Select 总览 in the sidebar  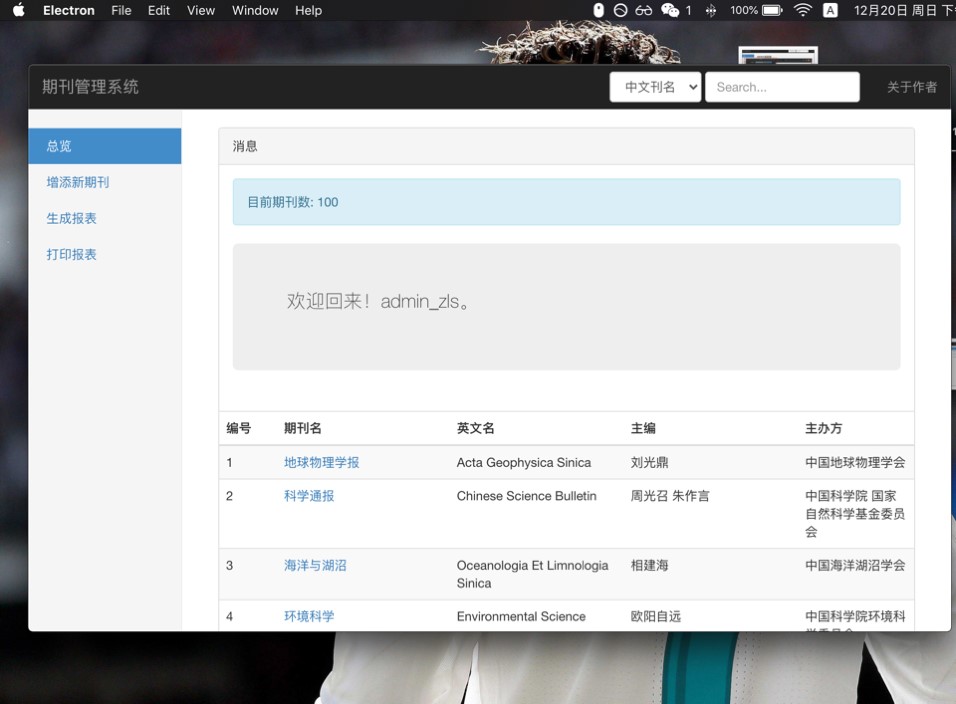point(105,146)
